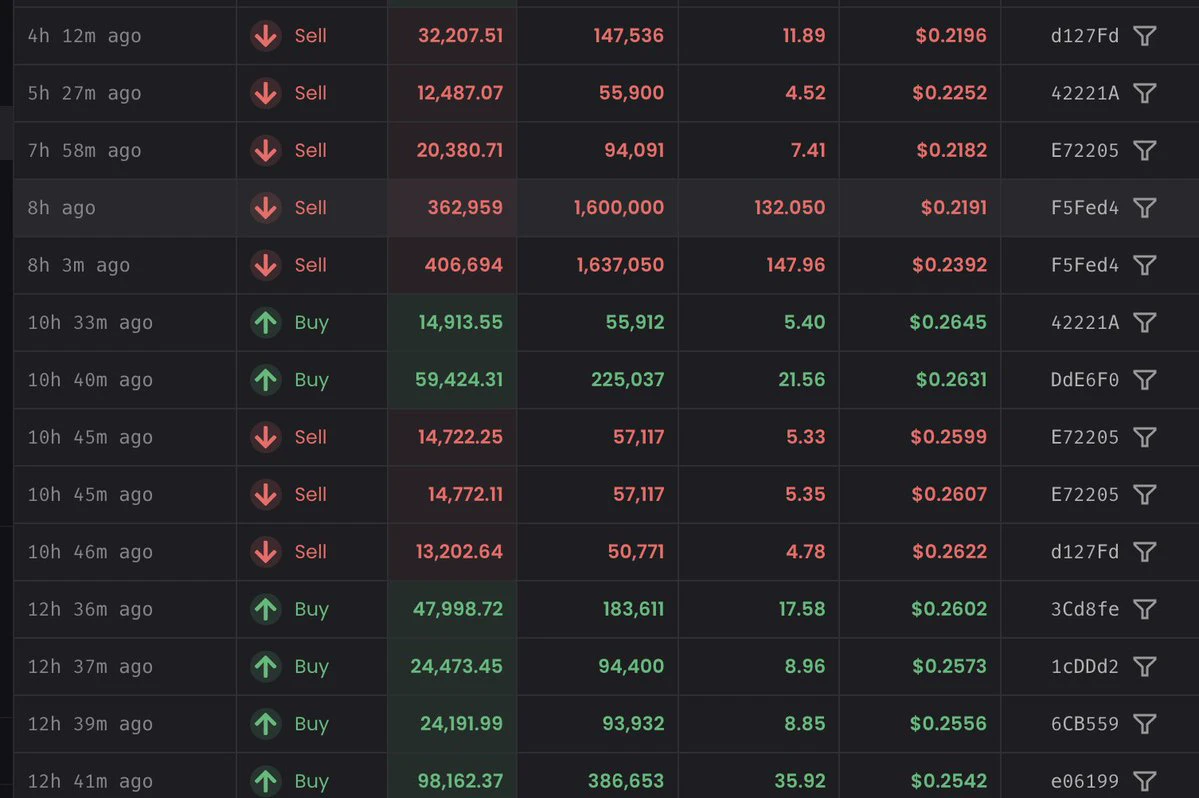Click the "Sell" label in 7h 58m row
The width and height of the screenshot is (1199, 798).
(x=310, y=151)
